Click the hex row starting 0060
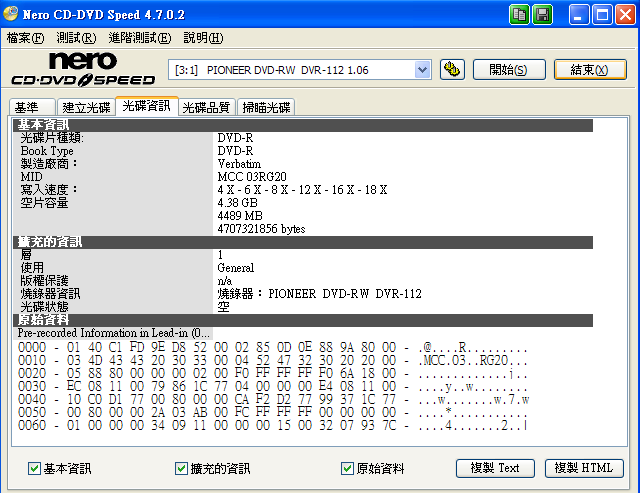This screenshot has width=640, height=493. click(x=273, y=426)
